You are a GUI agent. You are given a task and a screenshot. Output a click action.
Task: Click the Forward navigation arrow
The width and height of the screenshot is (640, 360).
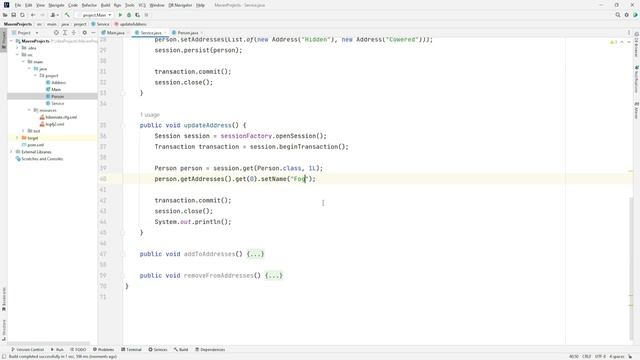tap(42, 15)
